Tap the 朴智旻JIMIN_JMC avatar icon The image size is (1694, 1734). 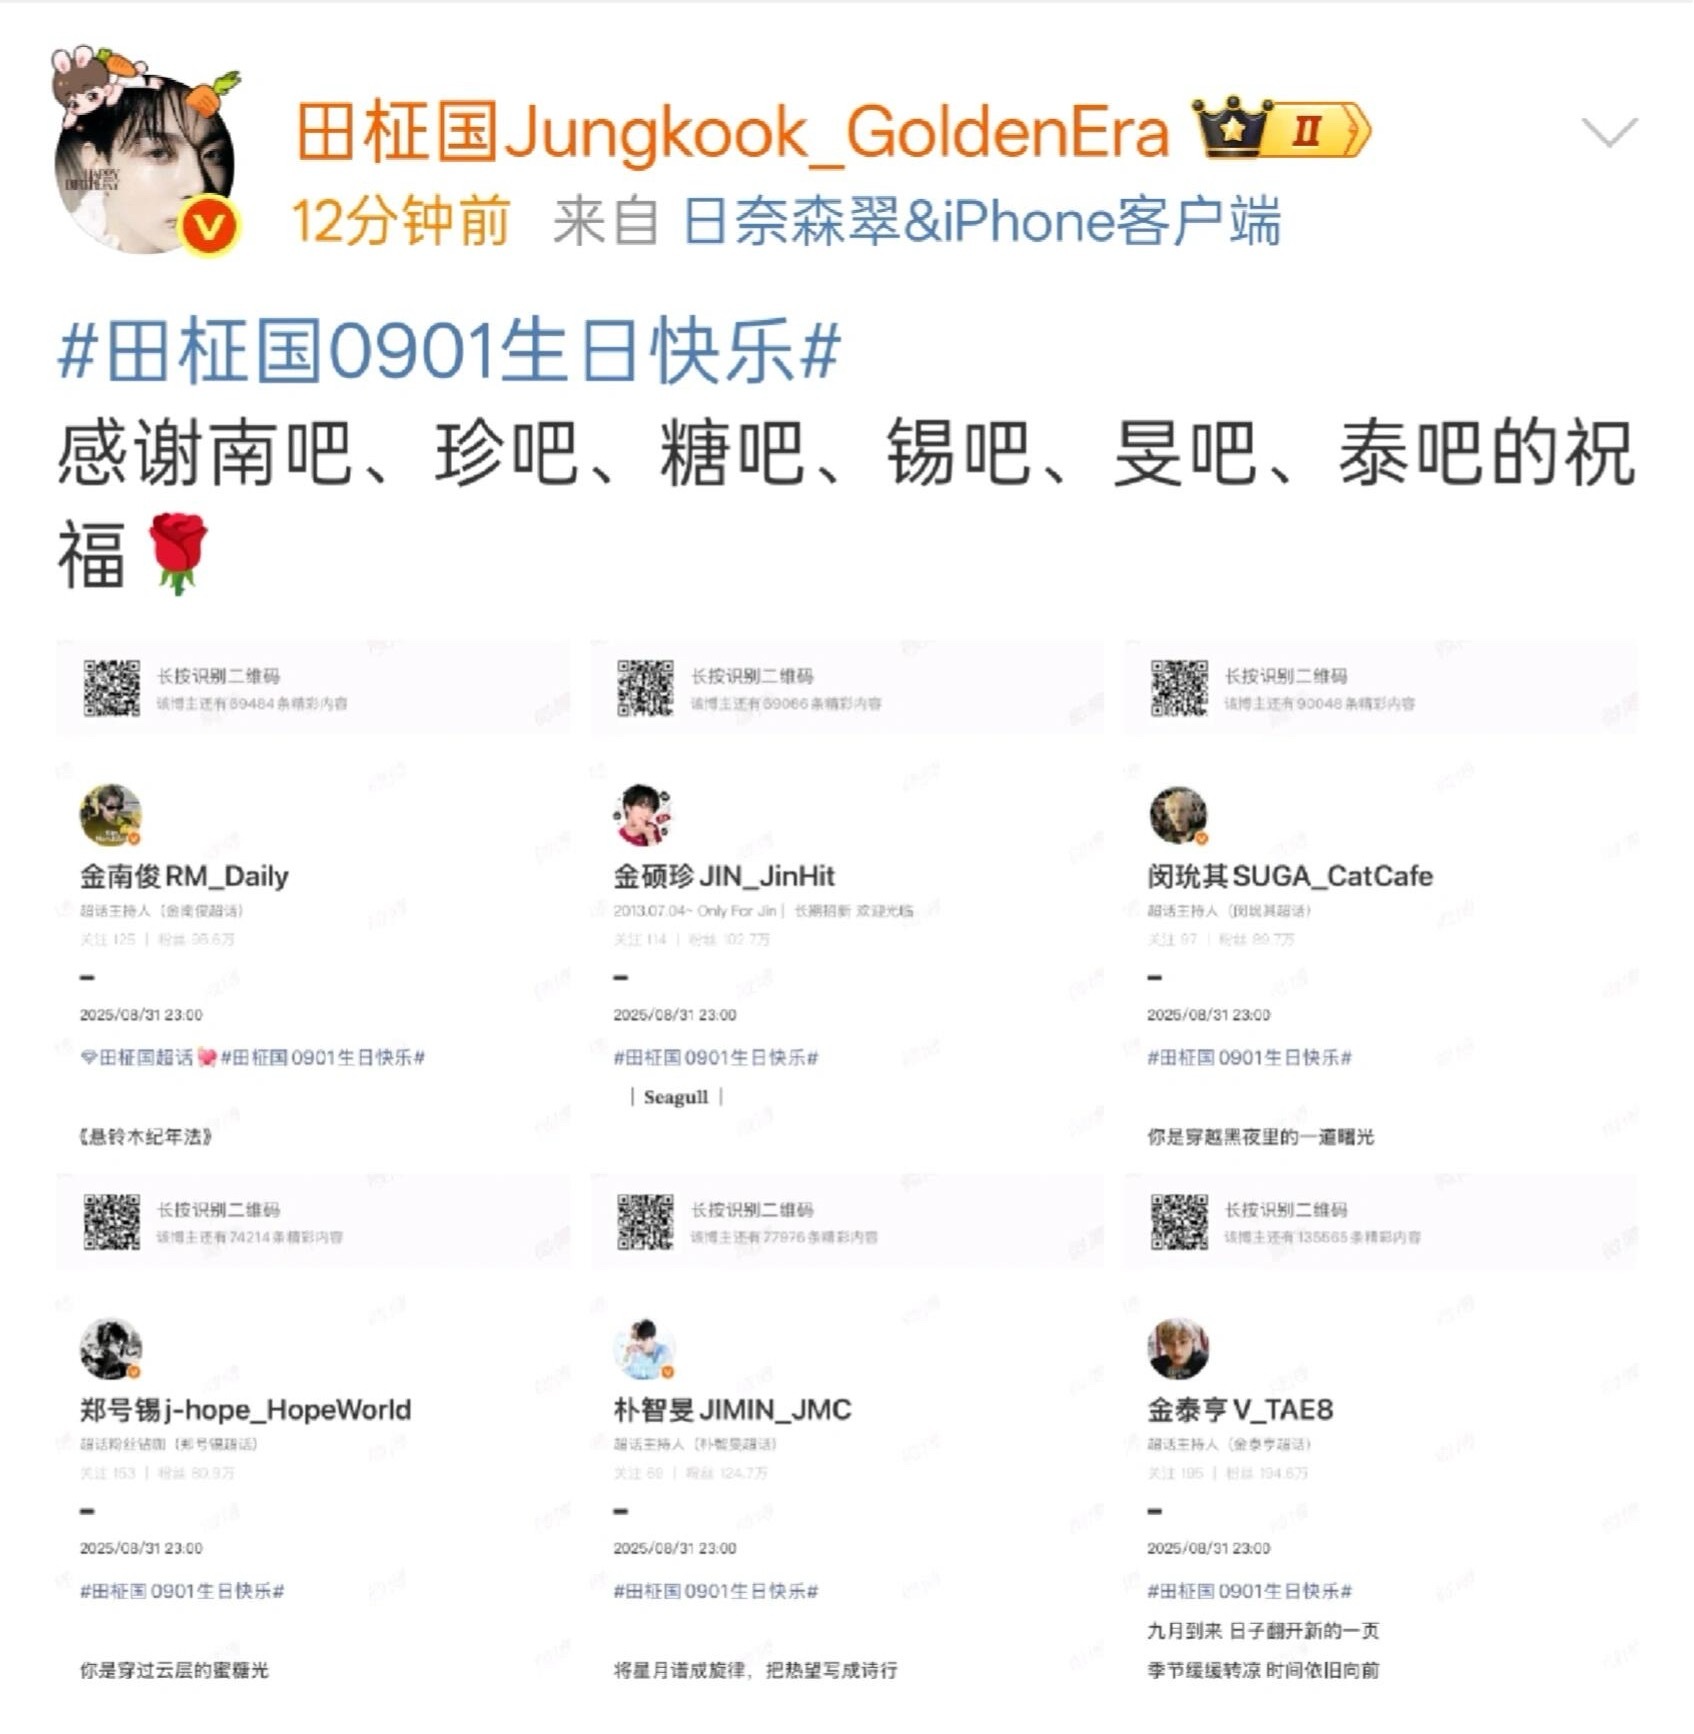coord(644,1349)
